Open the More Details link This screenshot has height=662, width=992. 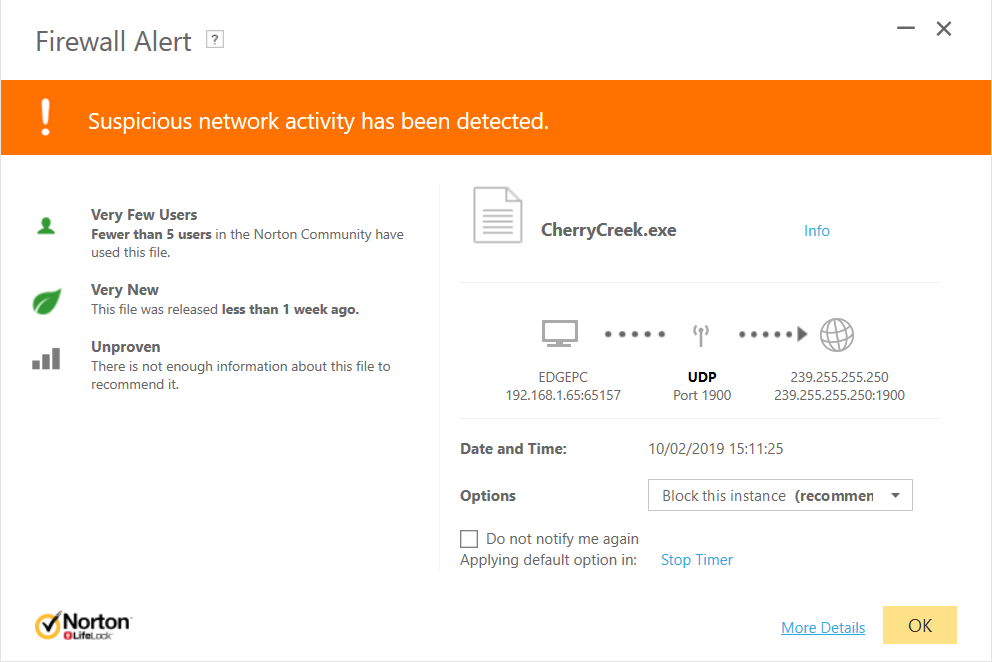823,628
